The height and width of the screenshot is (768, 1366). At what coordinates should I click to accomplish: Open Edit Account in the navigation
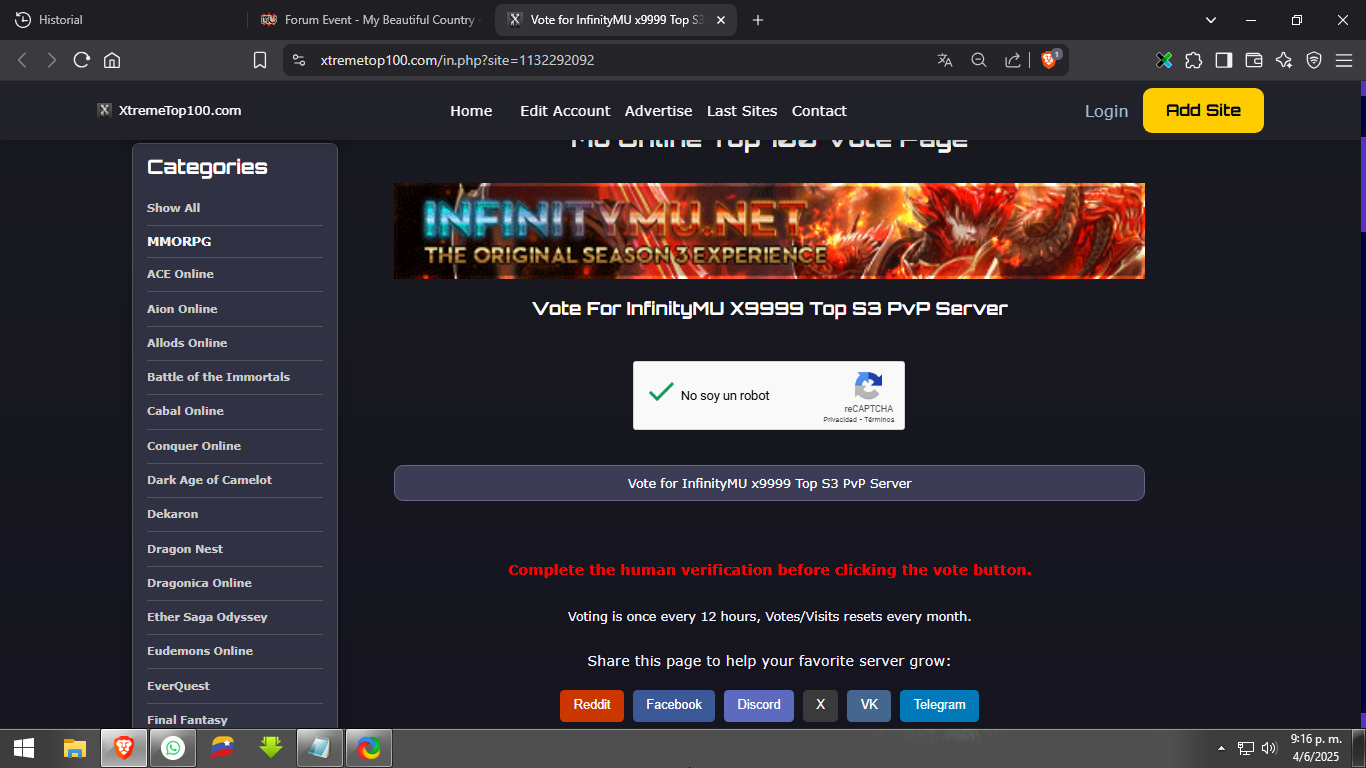pos(565,111)
